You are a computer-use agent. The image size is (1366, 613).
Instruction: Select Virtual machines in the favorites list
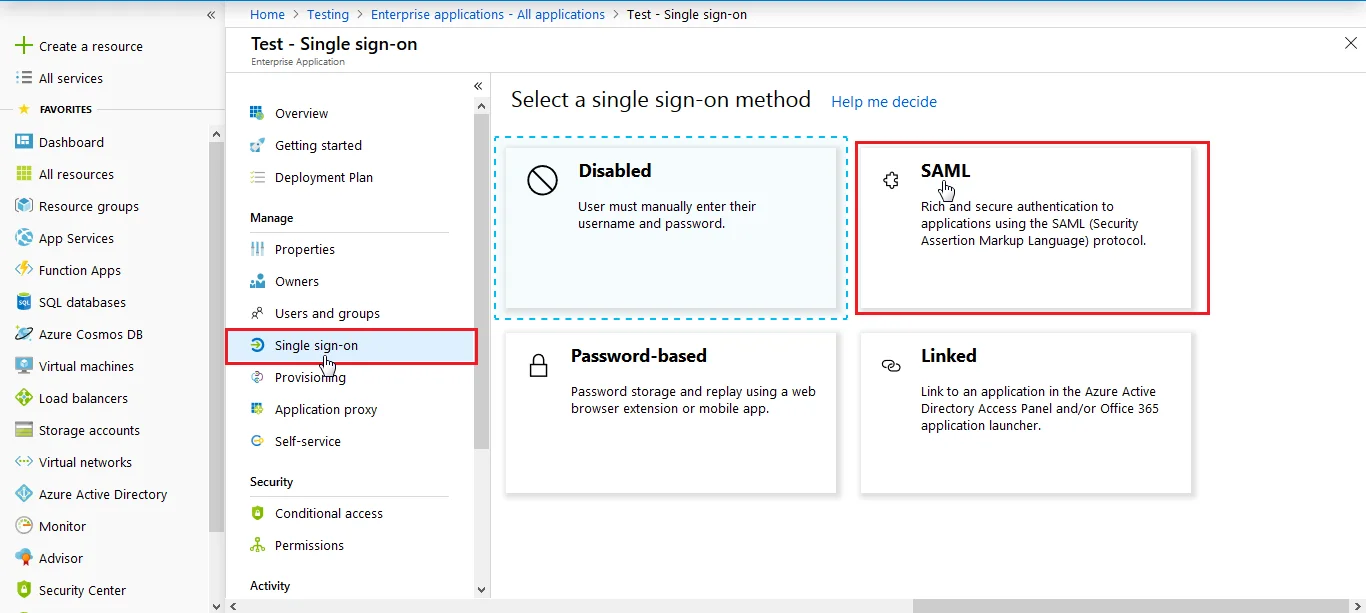click(x=85, y=366)
